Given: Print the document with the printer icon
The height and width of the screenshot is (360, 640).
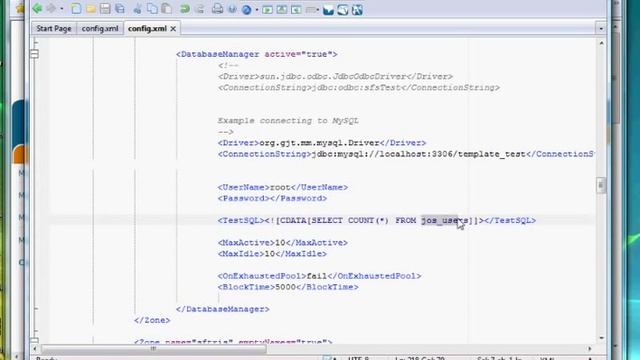Looking at the screenshot, I should [218, 9].
